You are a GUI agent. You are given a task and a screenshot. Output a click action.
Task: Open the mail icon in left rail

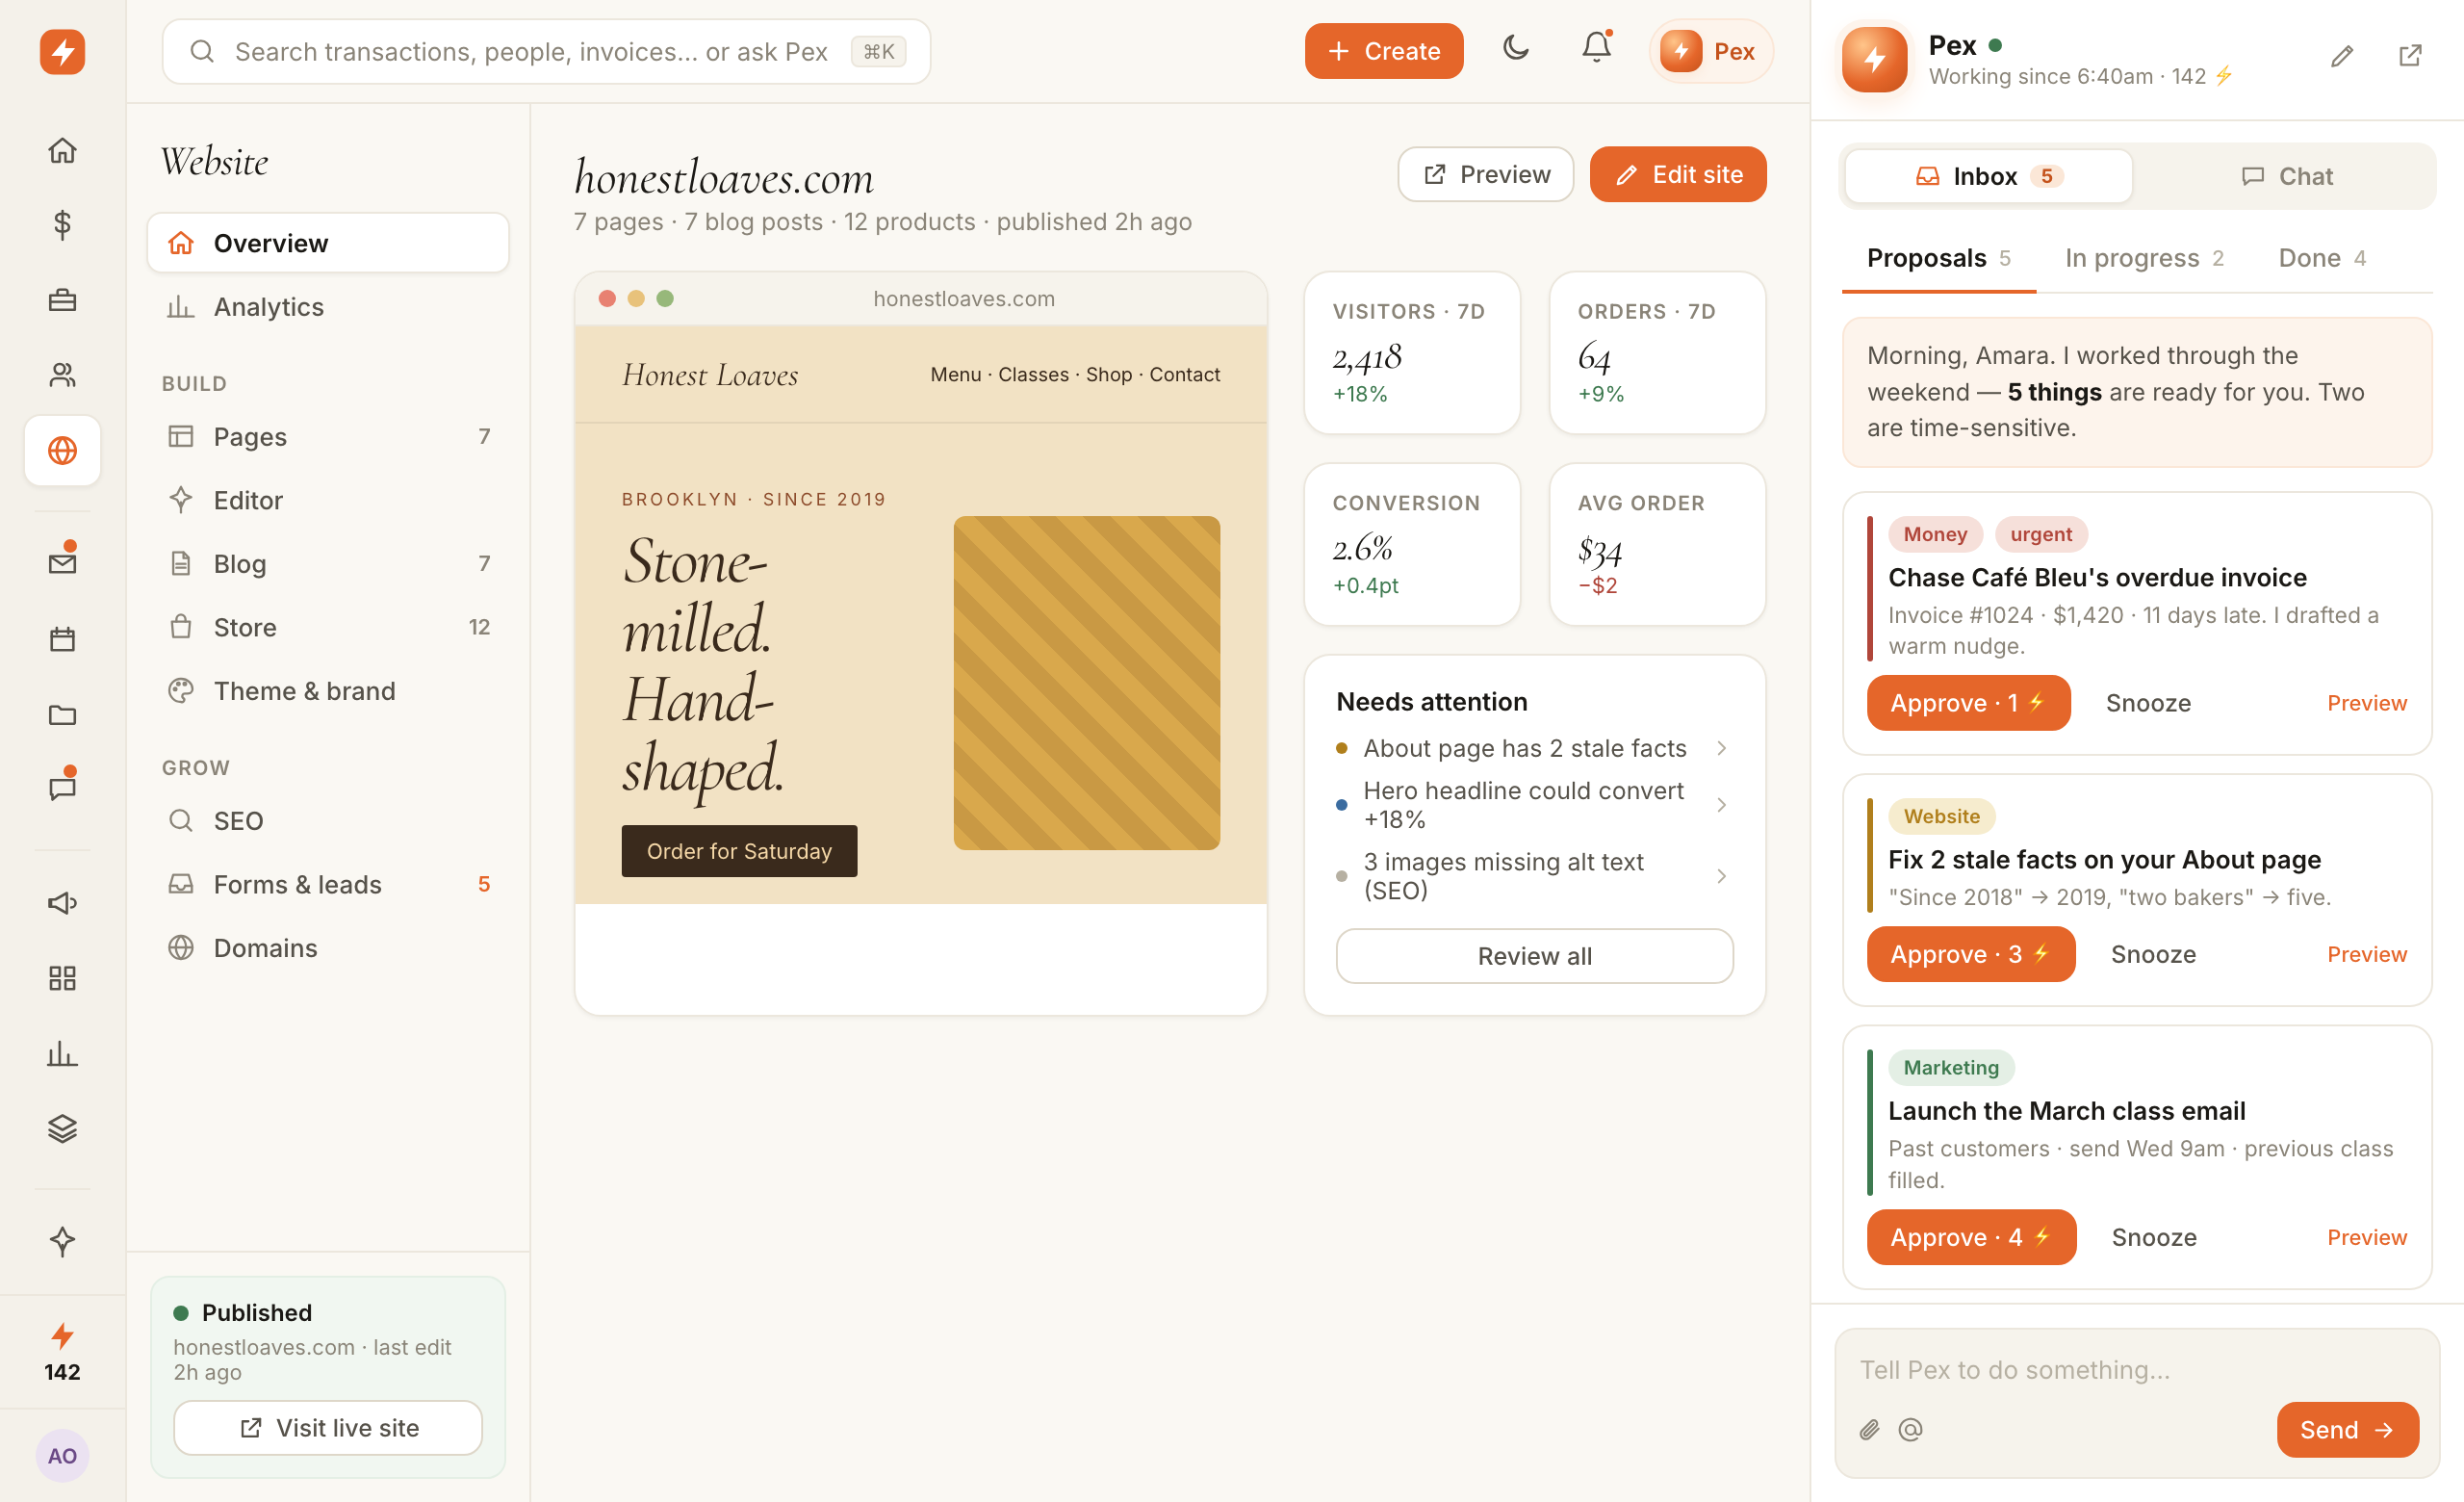coord(62,563)
